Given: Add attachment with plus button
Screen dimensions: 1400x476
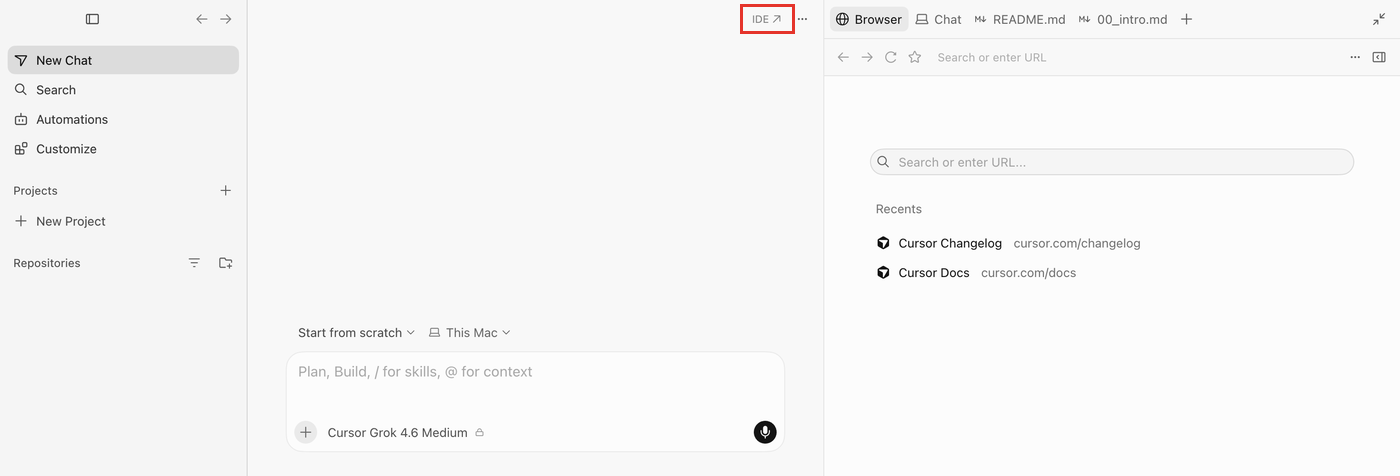Looking at the screenshot, I should pos(305,432).
